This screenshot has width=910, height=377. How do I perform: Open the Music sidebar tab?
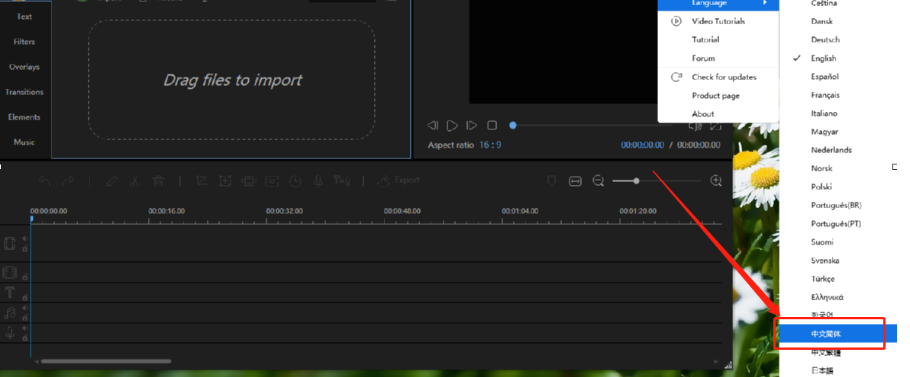24,142
